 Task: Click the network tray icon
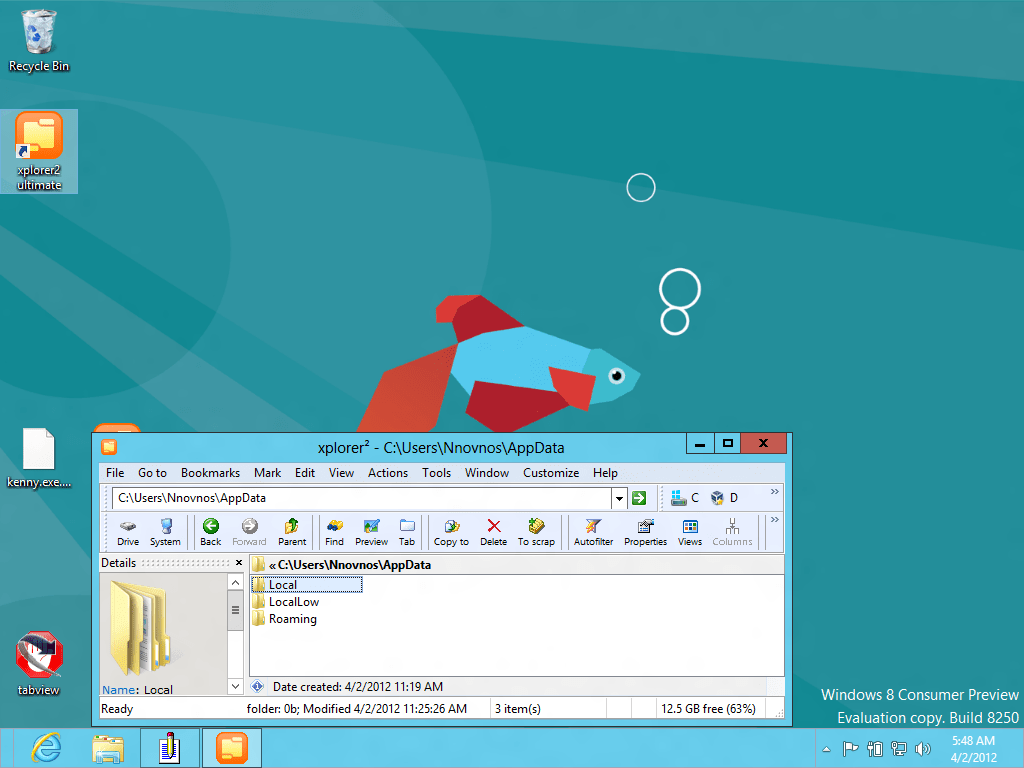pyautogui.click(x=899, y=749)
